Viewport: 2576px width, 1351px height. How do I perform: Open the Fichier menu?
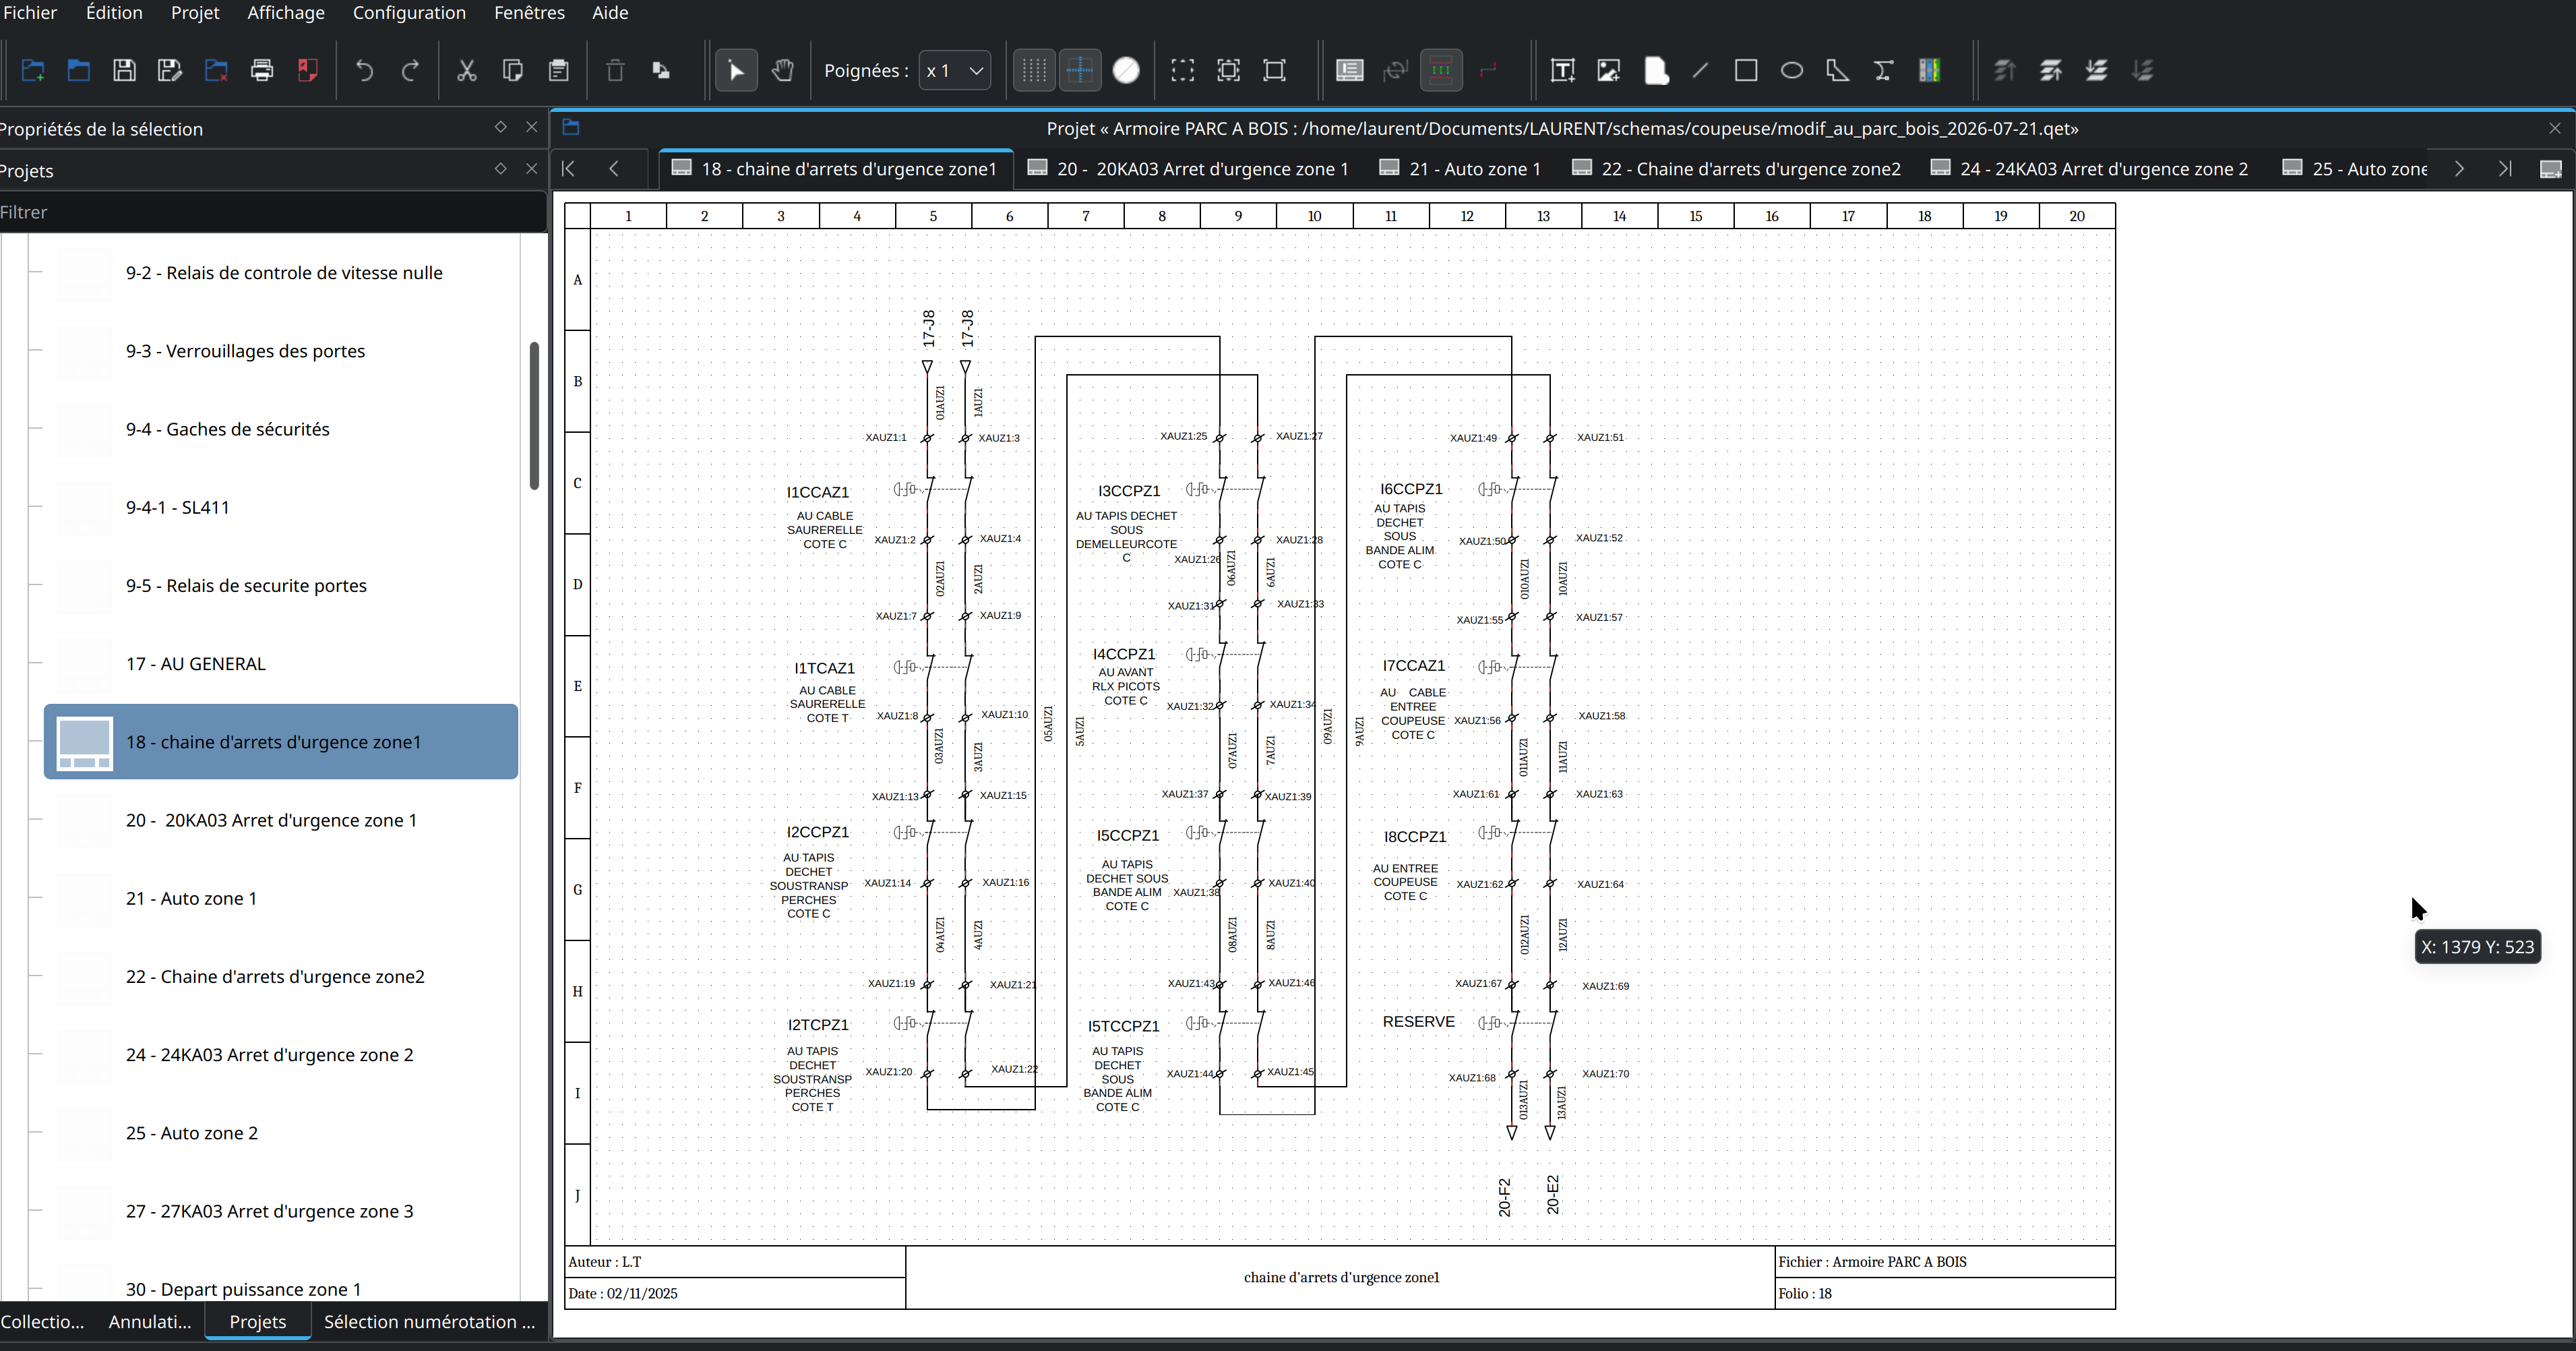tap(29, 12)
